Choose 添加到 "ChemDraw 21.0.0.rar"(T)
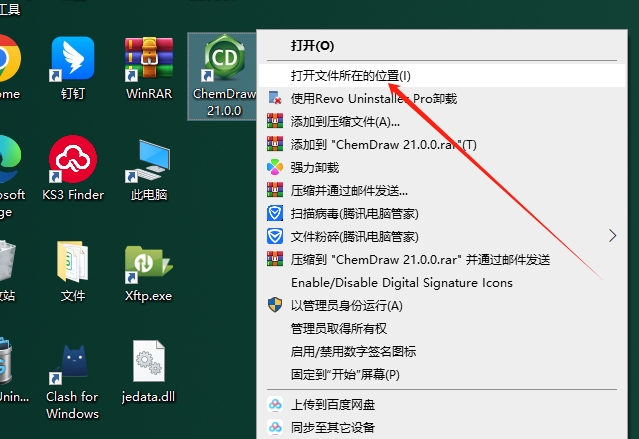 (442, 145)
